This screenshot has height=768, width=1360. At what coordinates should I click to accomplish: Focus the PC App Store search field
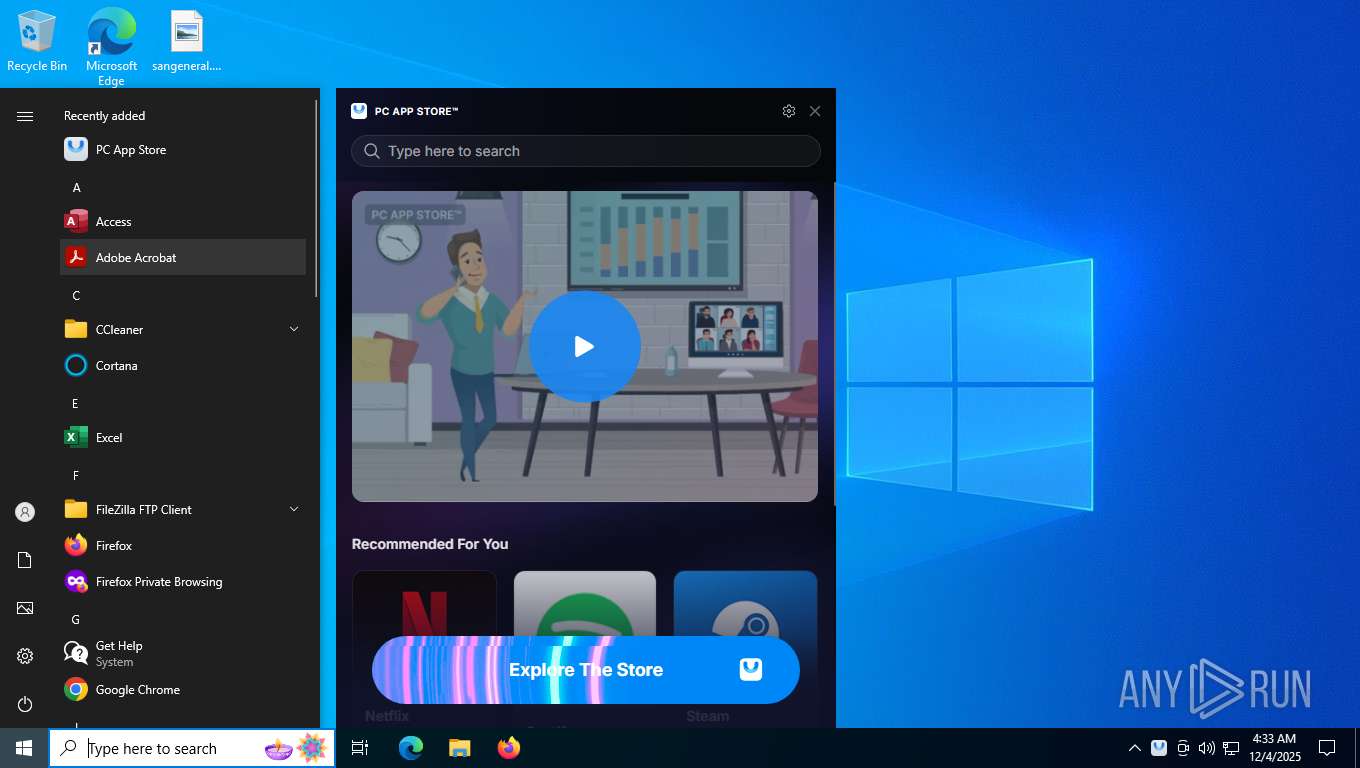586,151
